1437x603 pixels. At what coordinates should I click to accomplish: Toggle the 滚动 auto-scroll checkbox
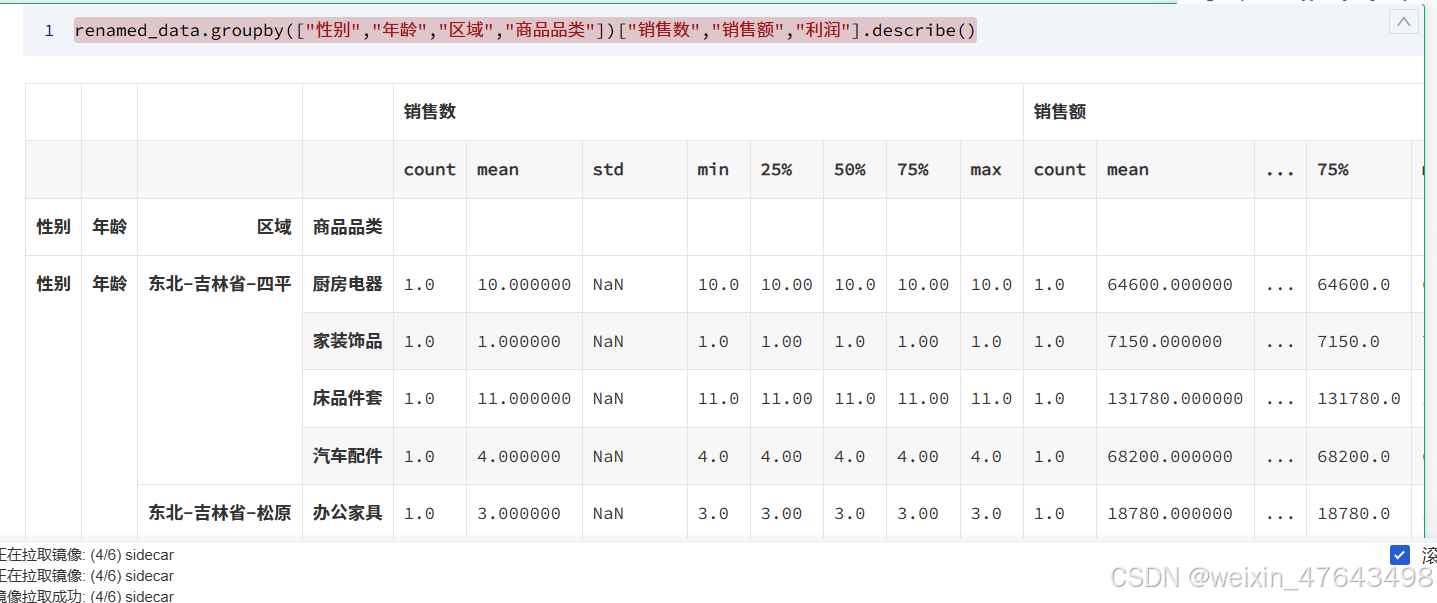point(1399,554)
